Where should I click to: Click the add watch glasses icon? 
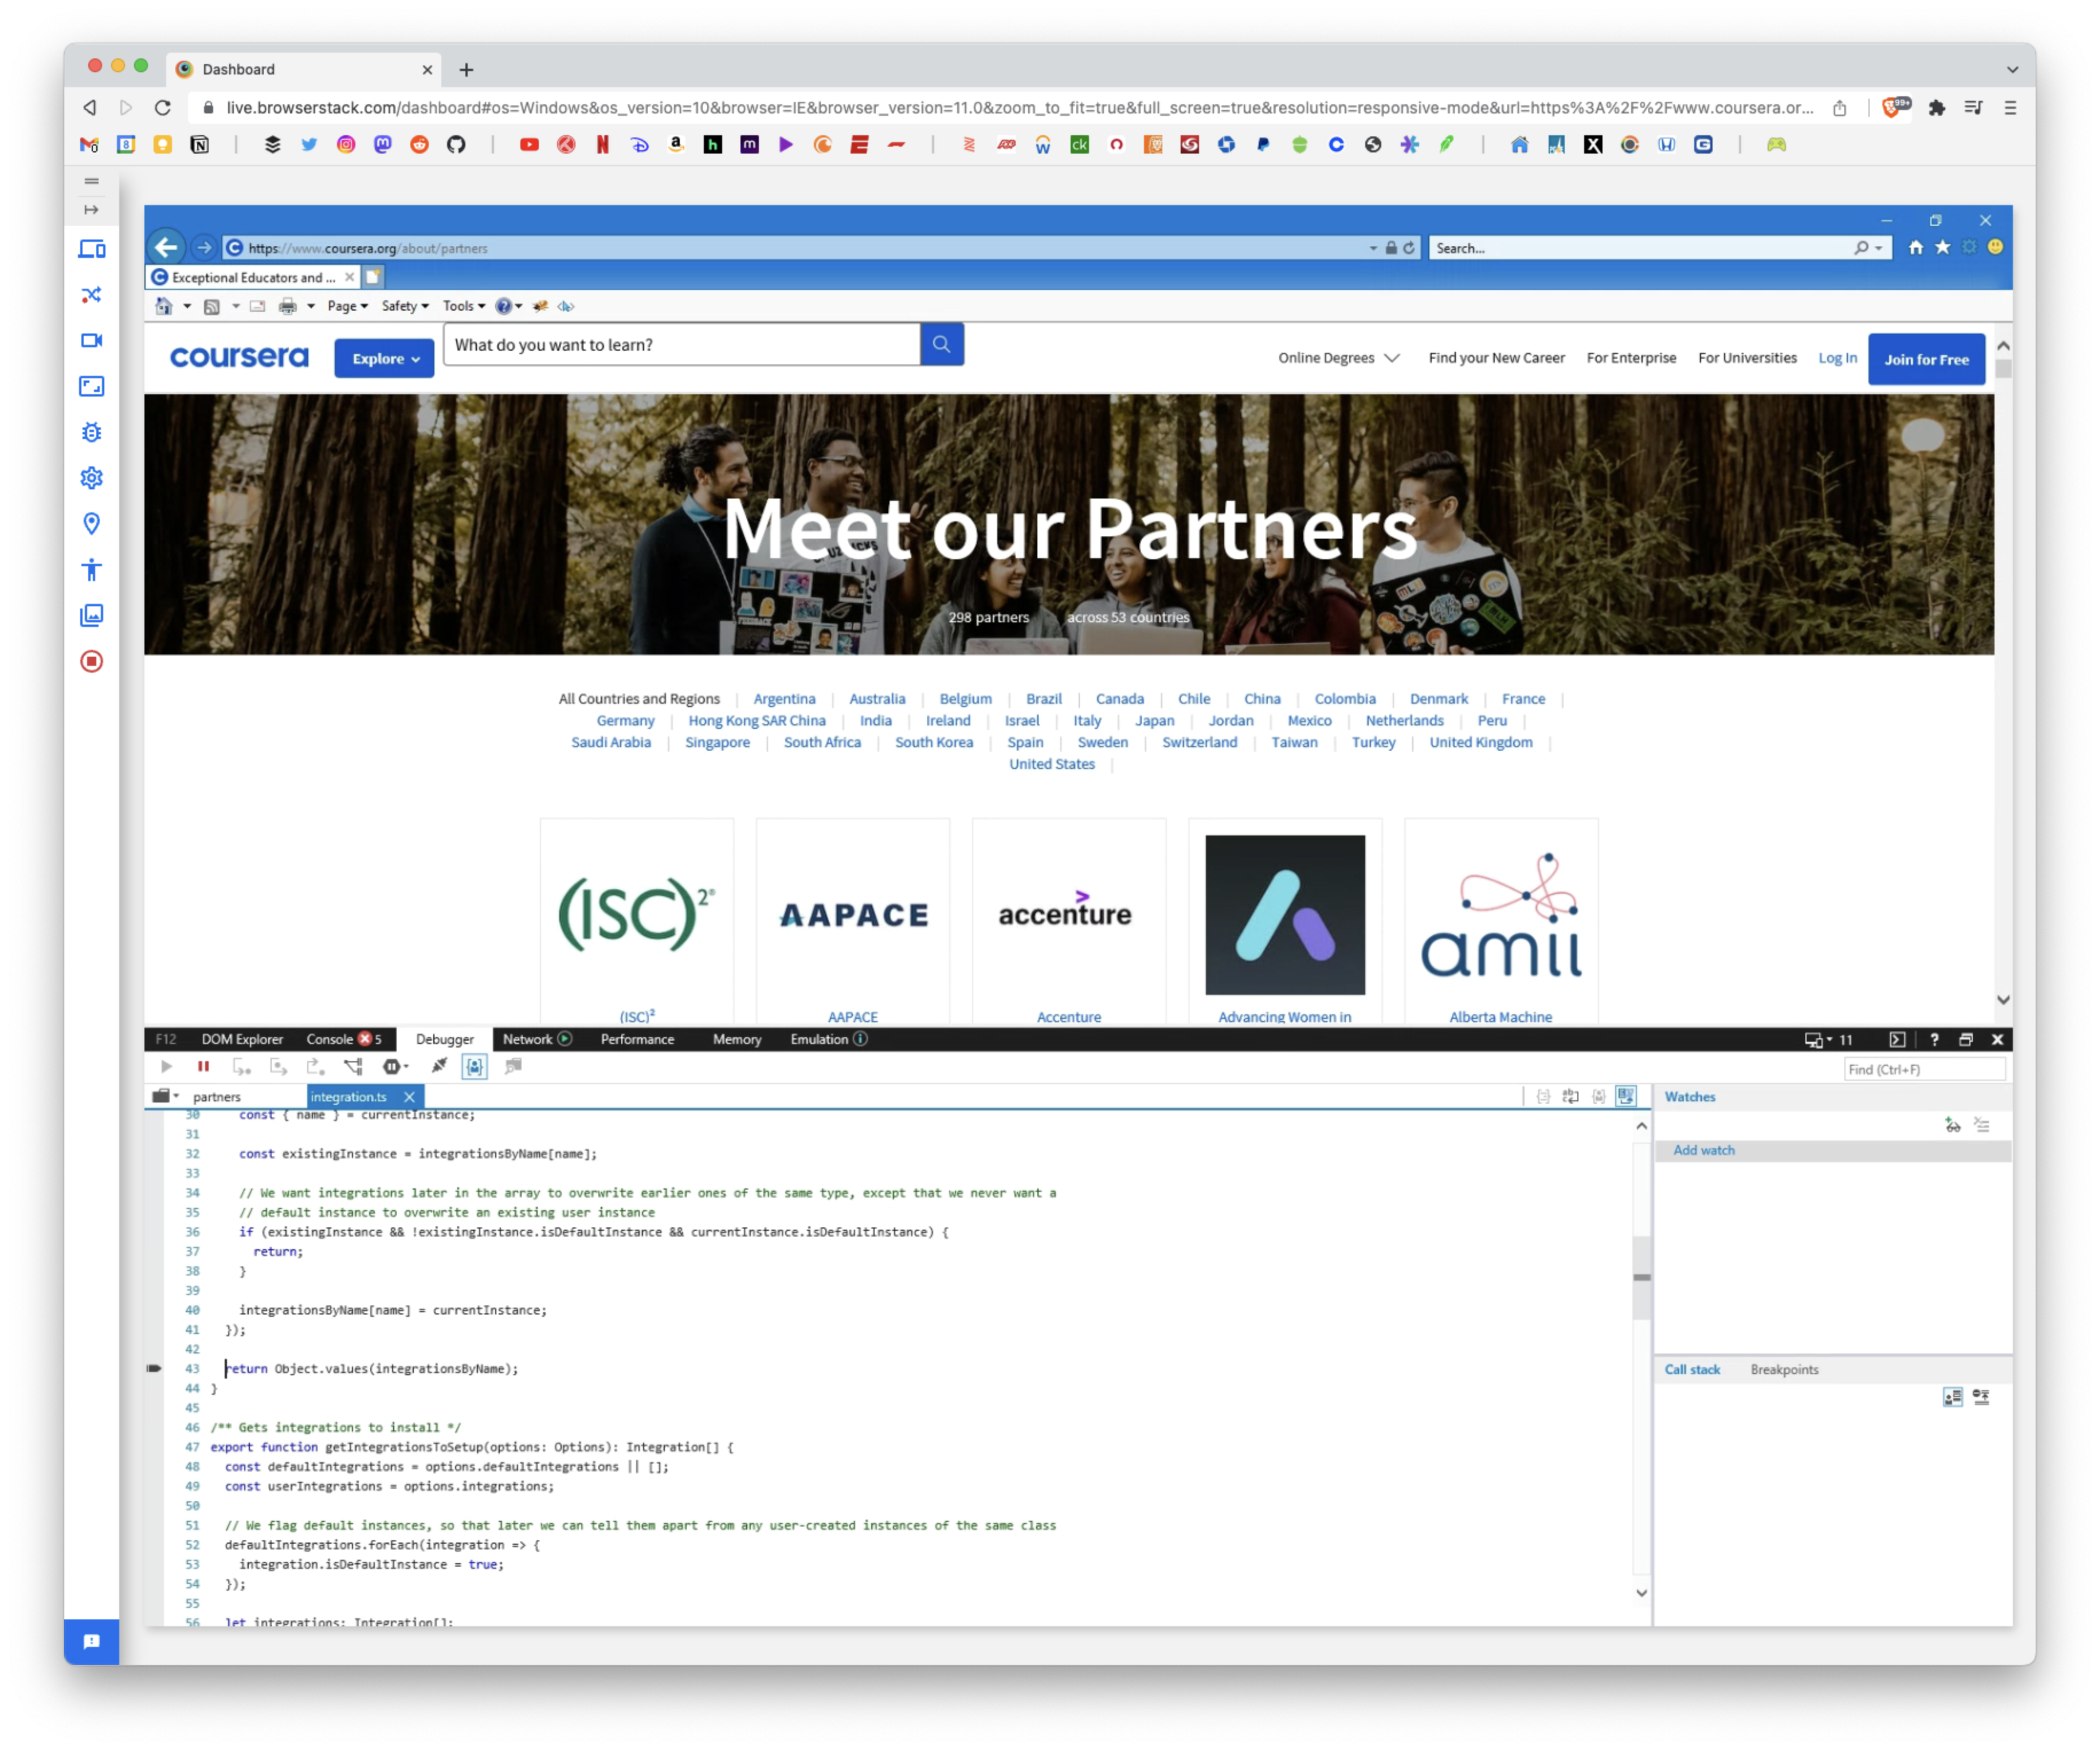click(x=1952, y=1126)
